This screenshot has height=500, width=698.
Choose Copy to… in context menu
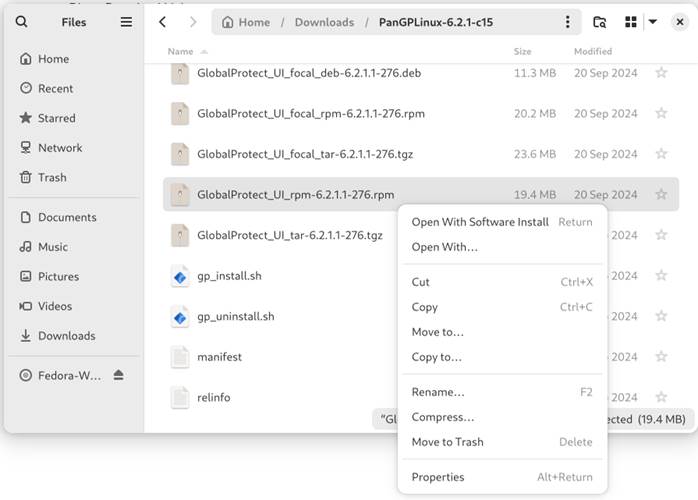pos(502,357)
